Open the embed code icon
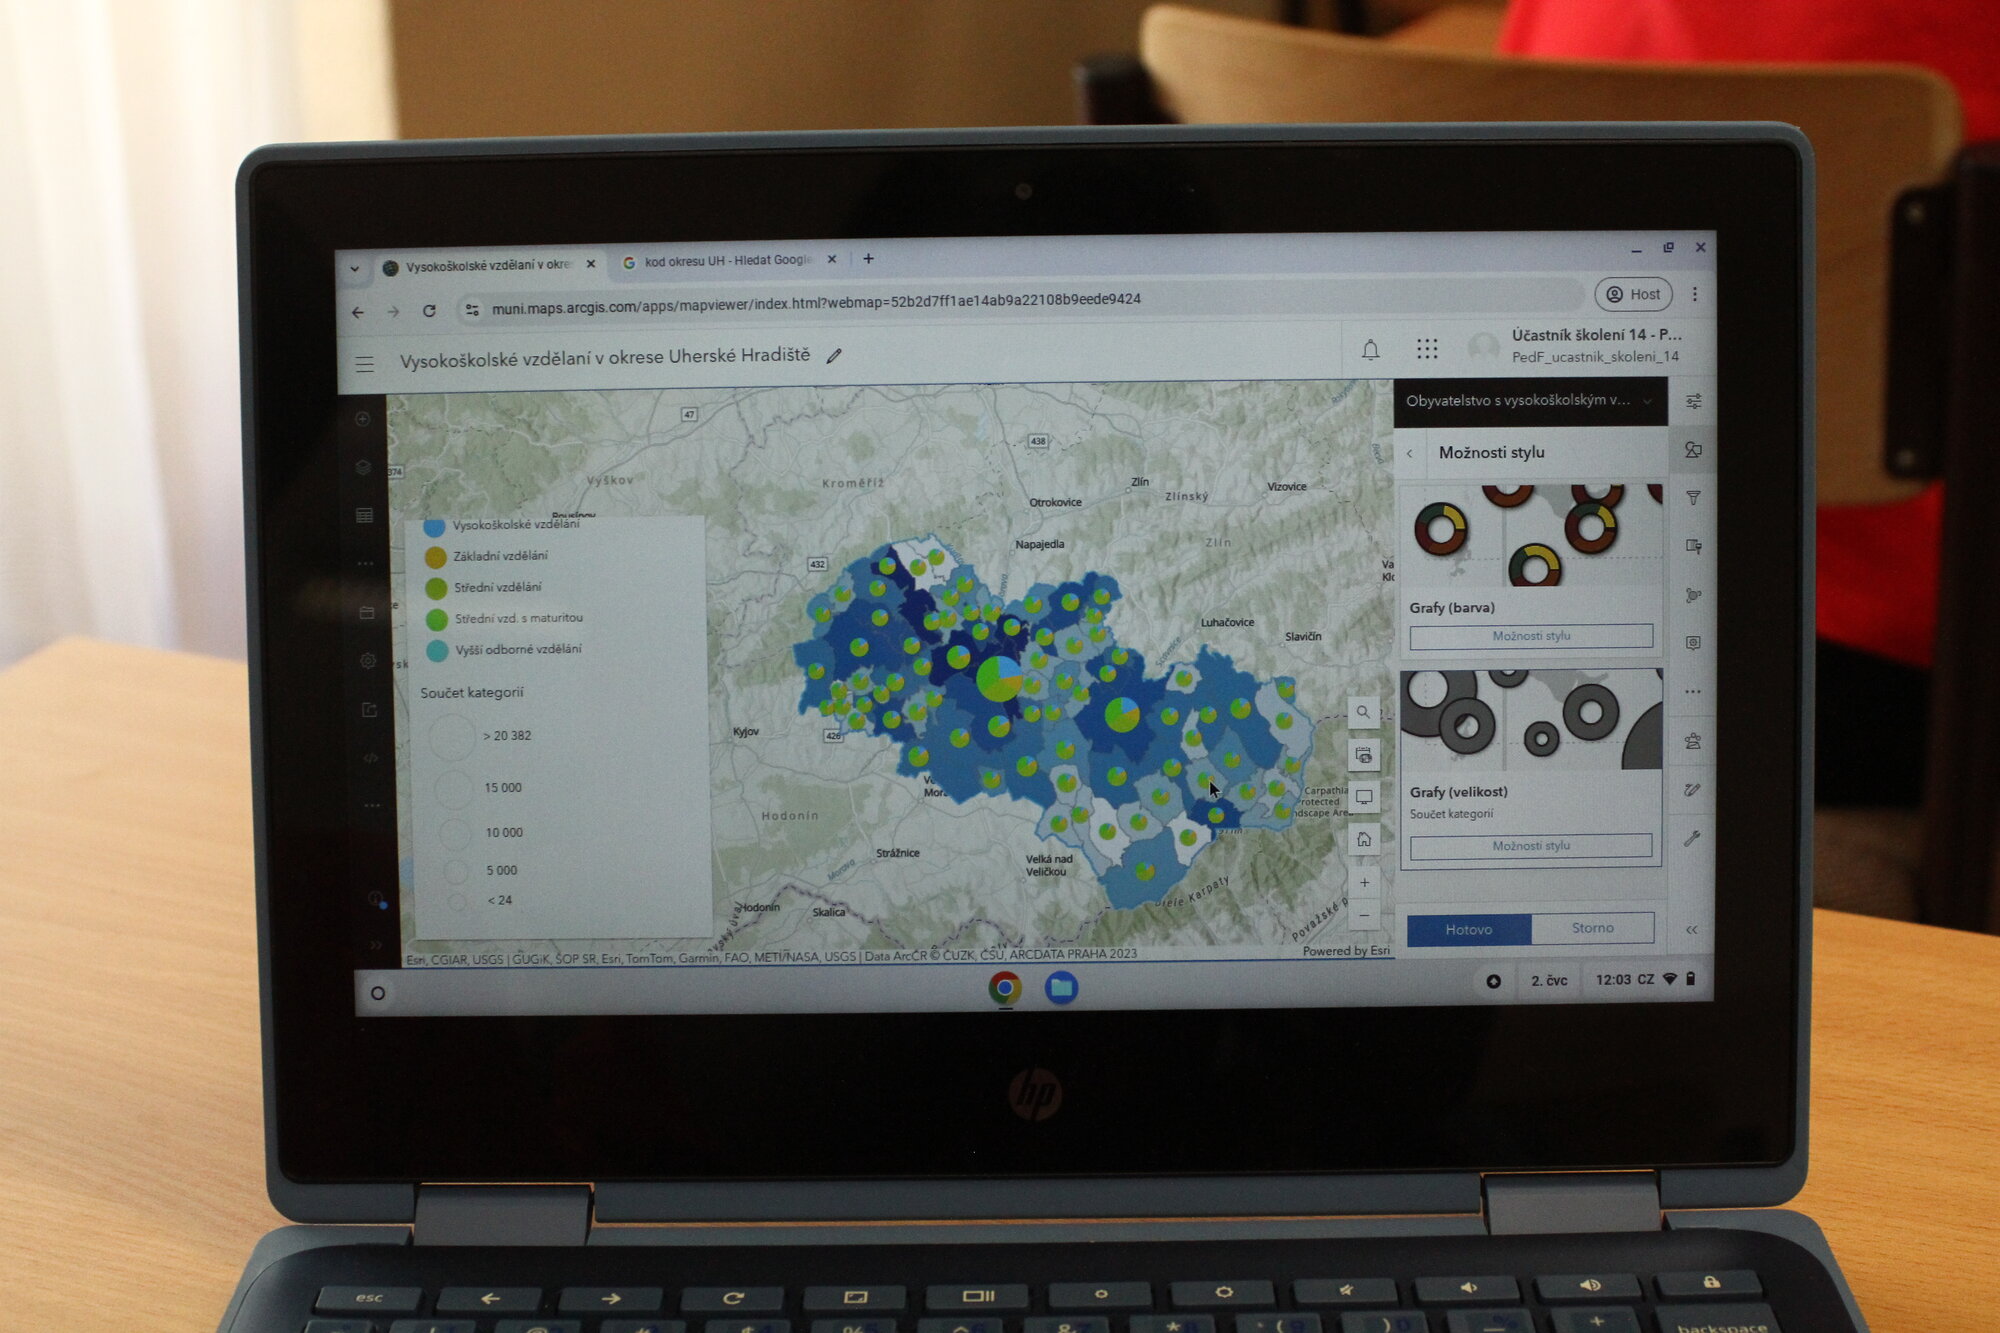The image size is (2000, 1333). [370, 757]
